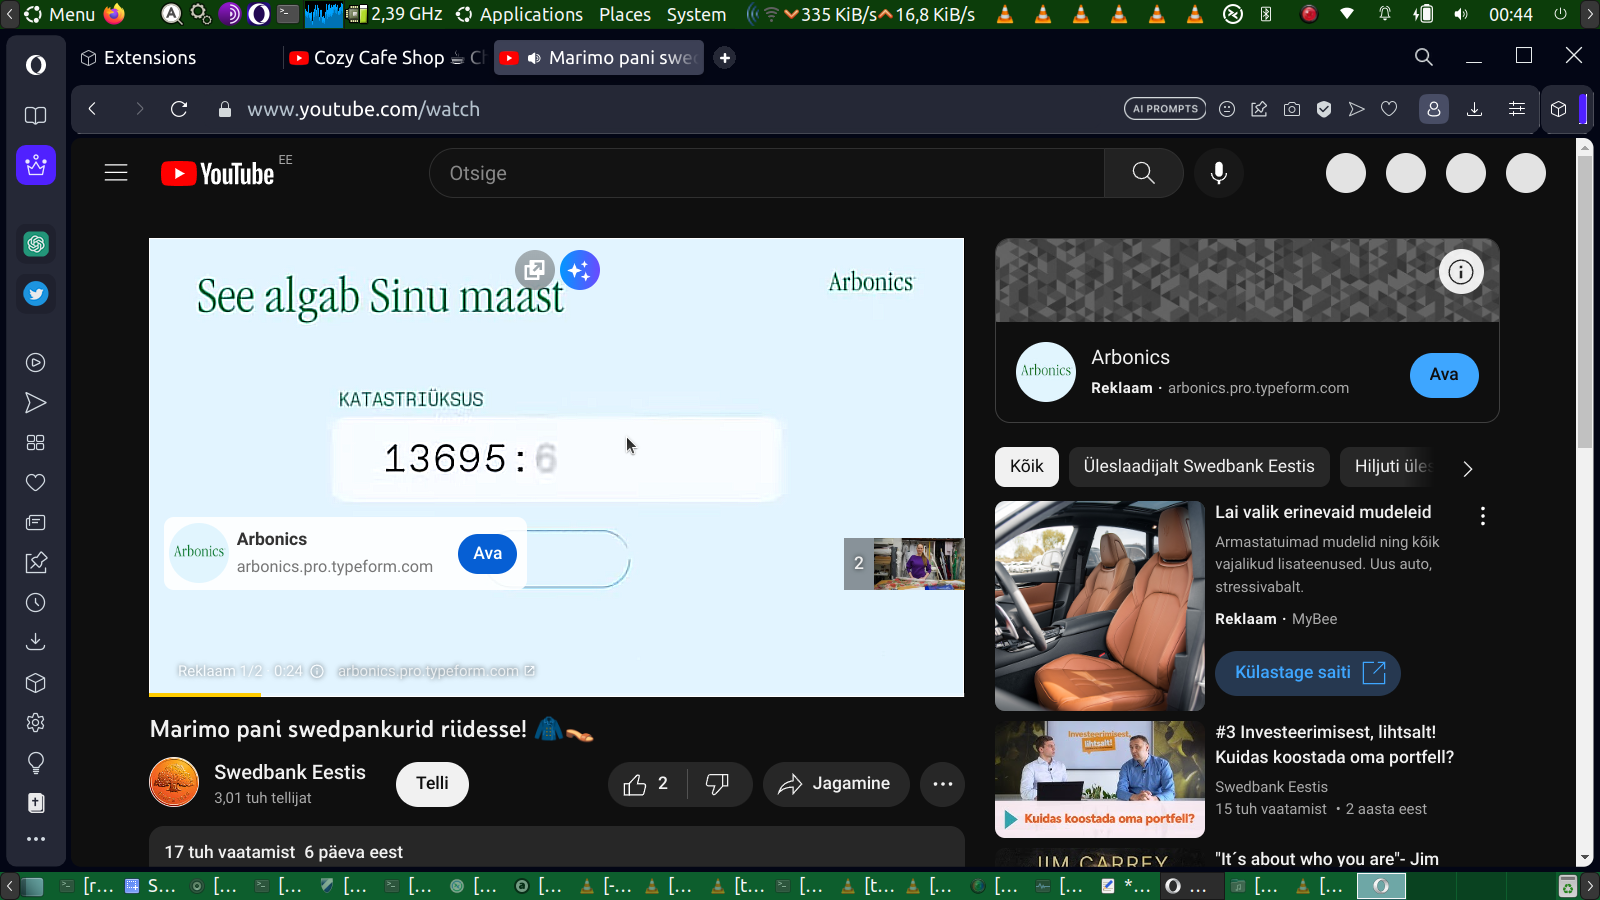
Task: Open the YouTube home logo
Action: click(x=218, y=174)
